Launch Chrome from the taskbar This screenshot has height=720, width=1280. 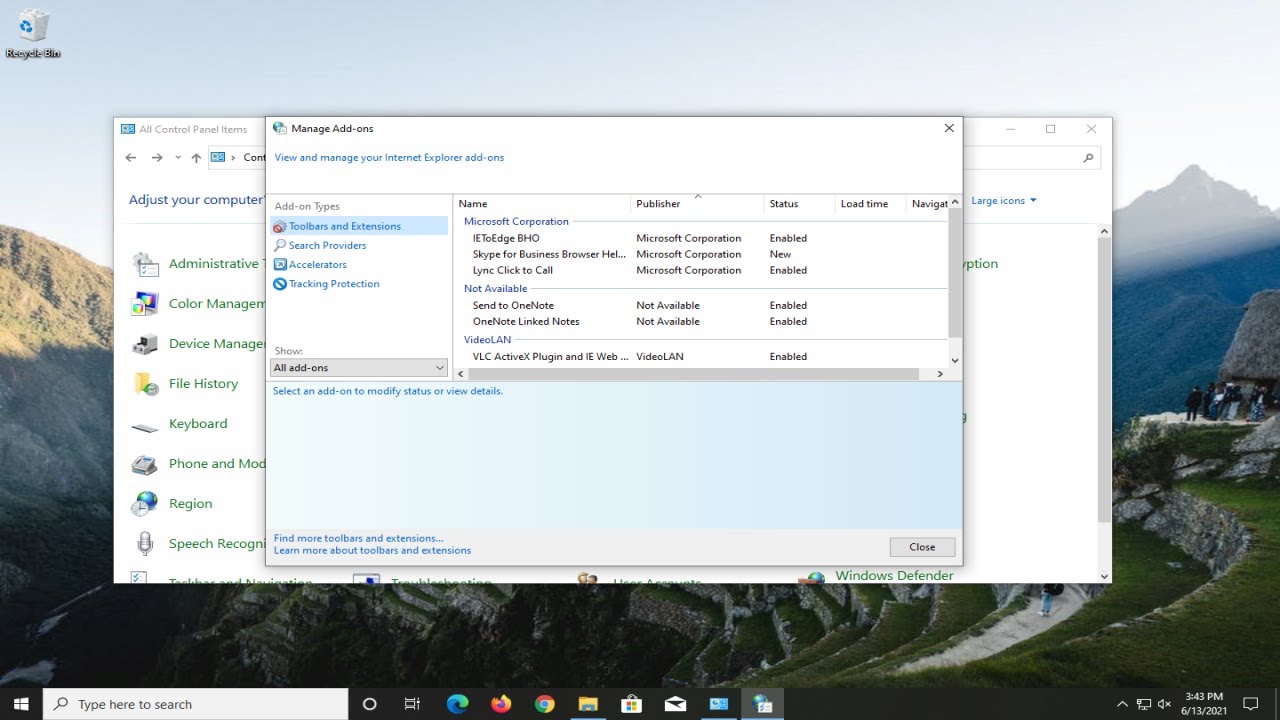(544, 704)
